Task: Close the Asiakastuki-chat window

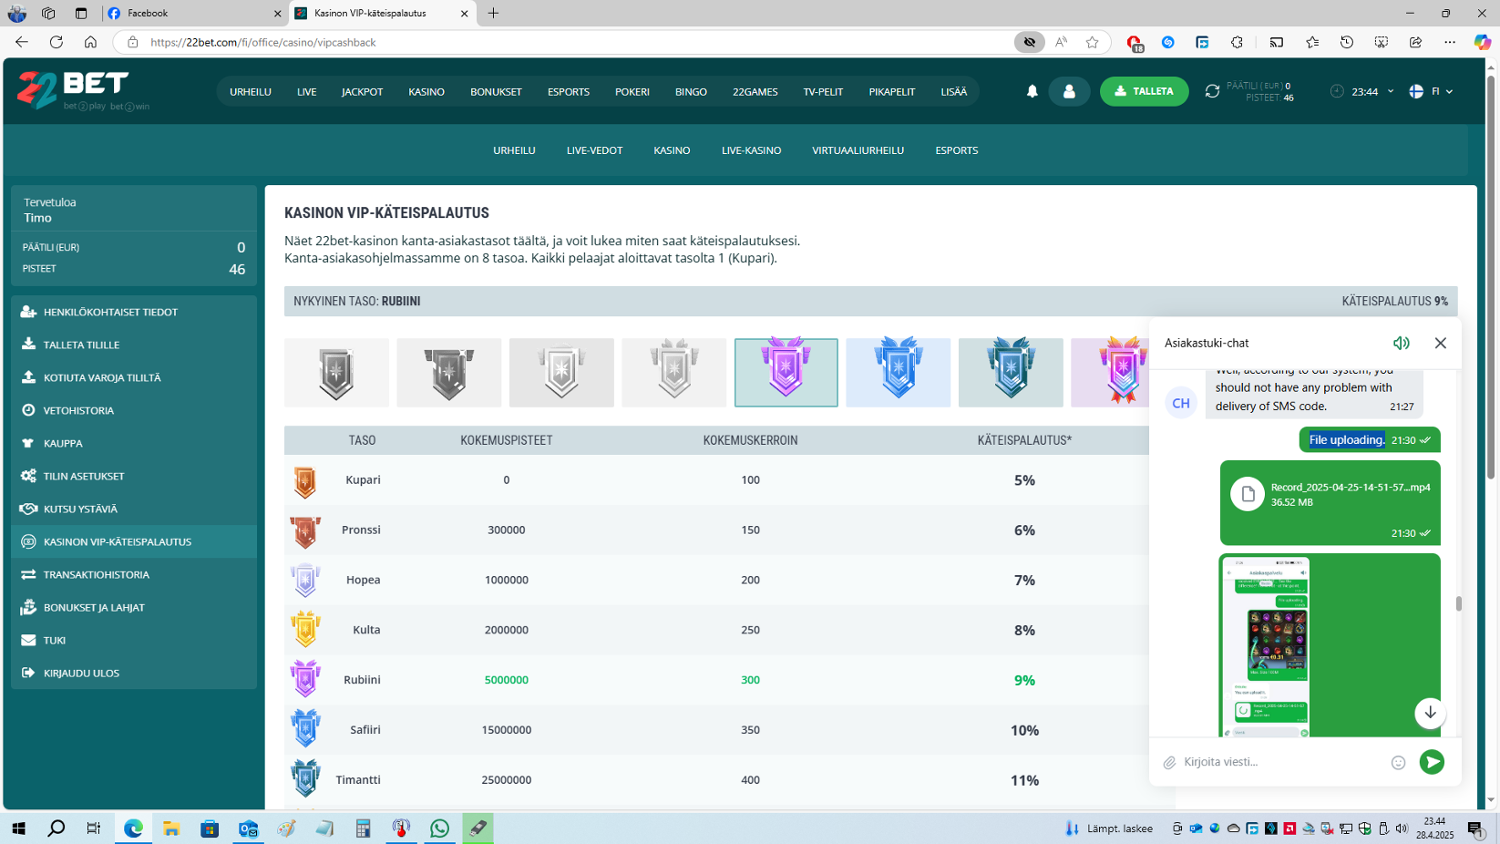Action: (1440, 343)
